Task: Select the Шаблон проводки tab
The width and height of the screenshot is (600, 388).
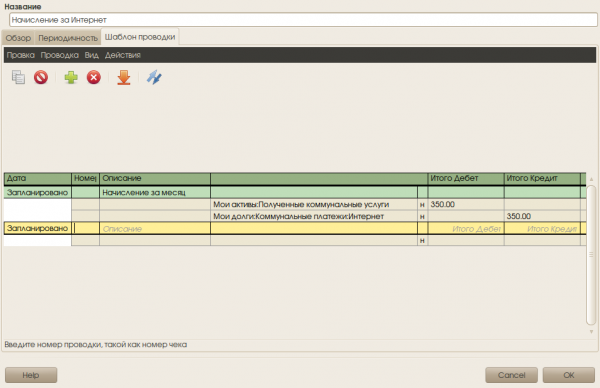Action: click(140, 37)
